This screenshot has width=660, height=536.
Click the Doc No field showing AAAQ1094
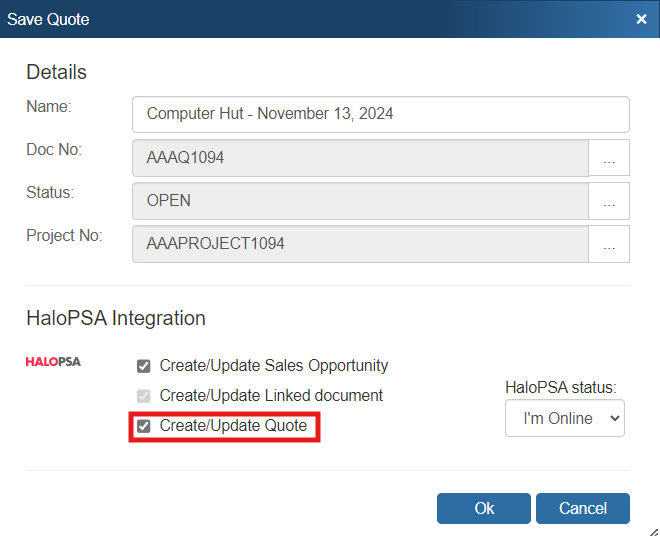pyautogui.click(x=360, y=158)
